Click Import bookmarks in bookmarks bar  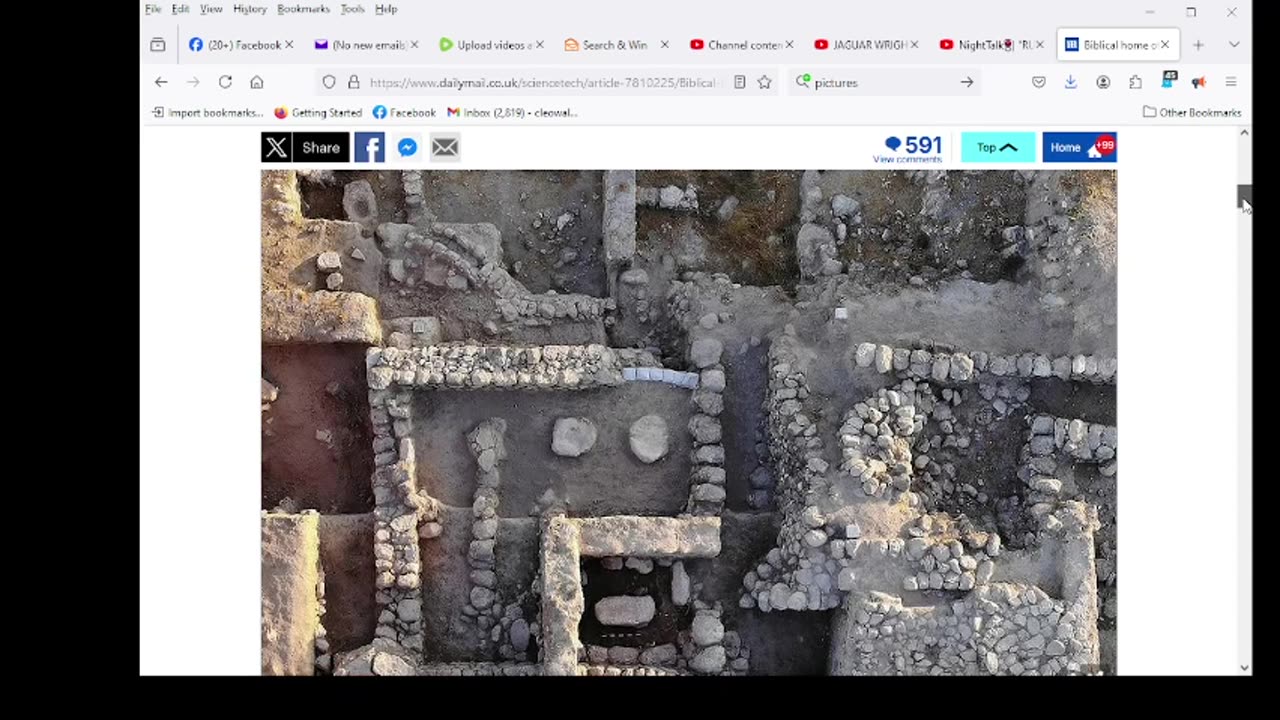click(x=207, y=112)
